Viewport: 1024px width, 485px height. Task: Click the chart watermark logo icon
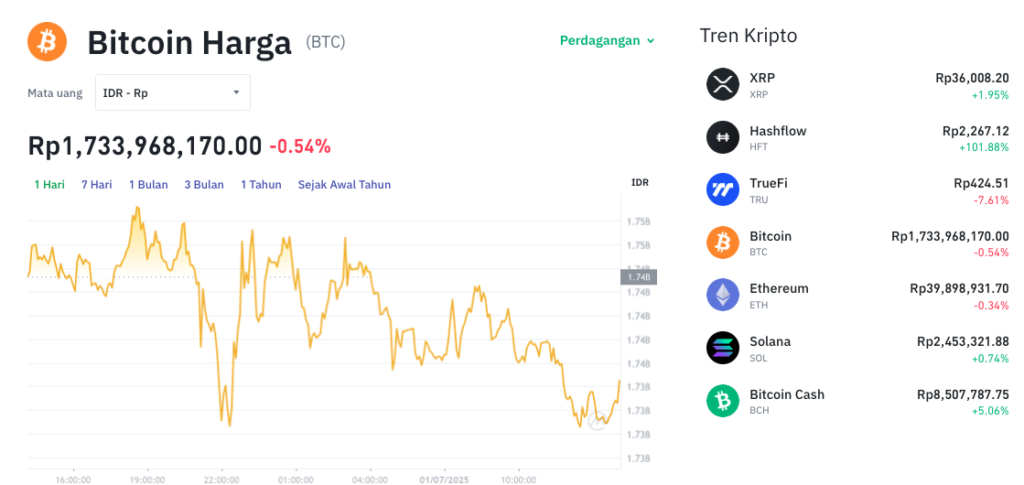point(597,422)
